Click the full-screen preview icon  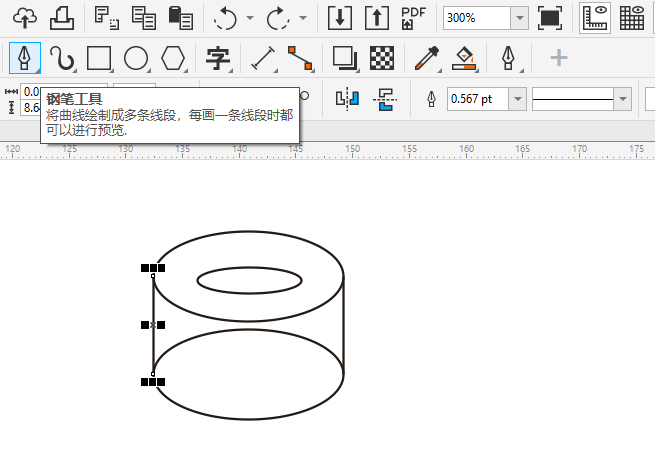549,18
